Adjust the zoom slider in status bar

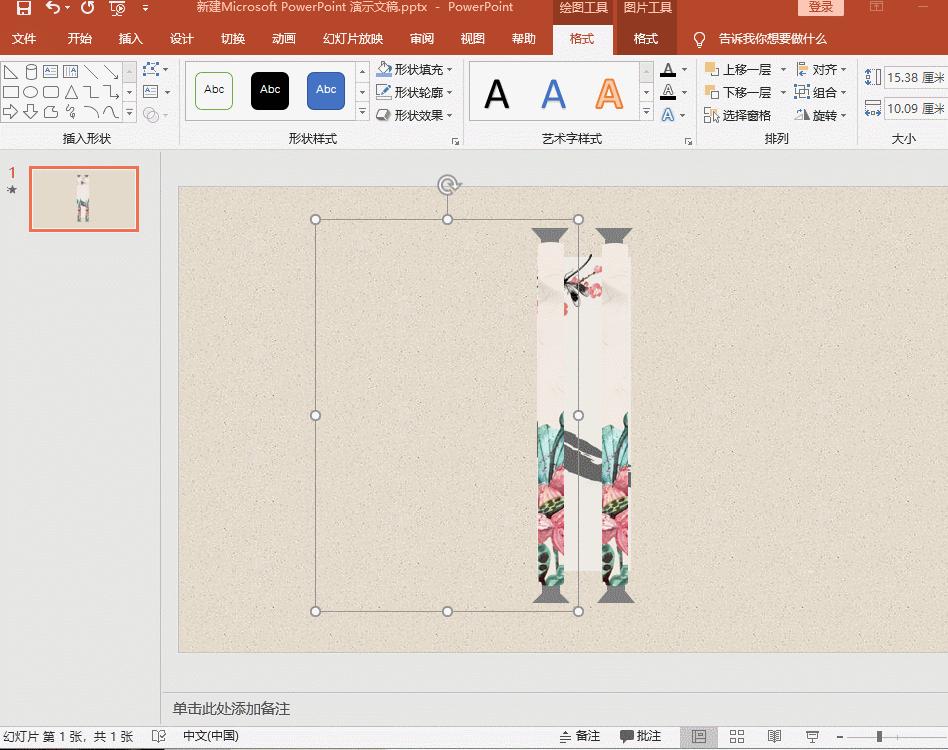click(880, 735)
